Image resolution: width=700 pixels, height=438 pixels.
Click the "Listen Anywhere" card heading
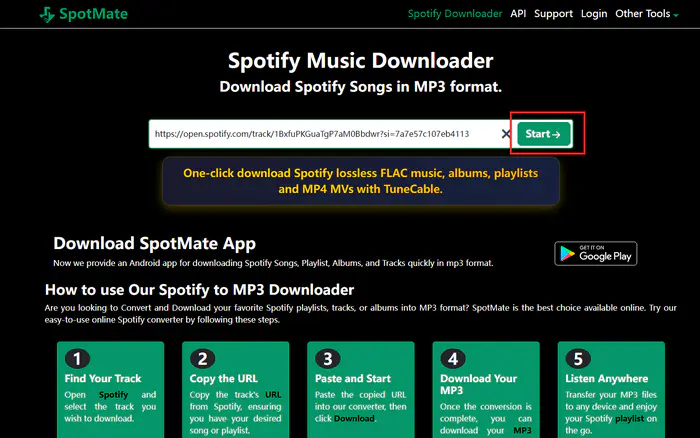pyautogui.click(x=606, y=379)
